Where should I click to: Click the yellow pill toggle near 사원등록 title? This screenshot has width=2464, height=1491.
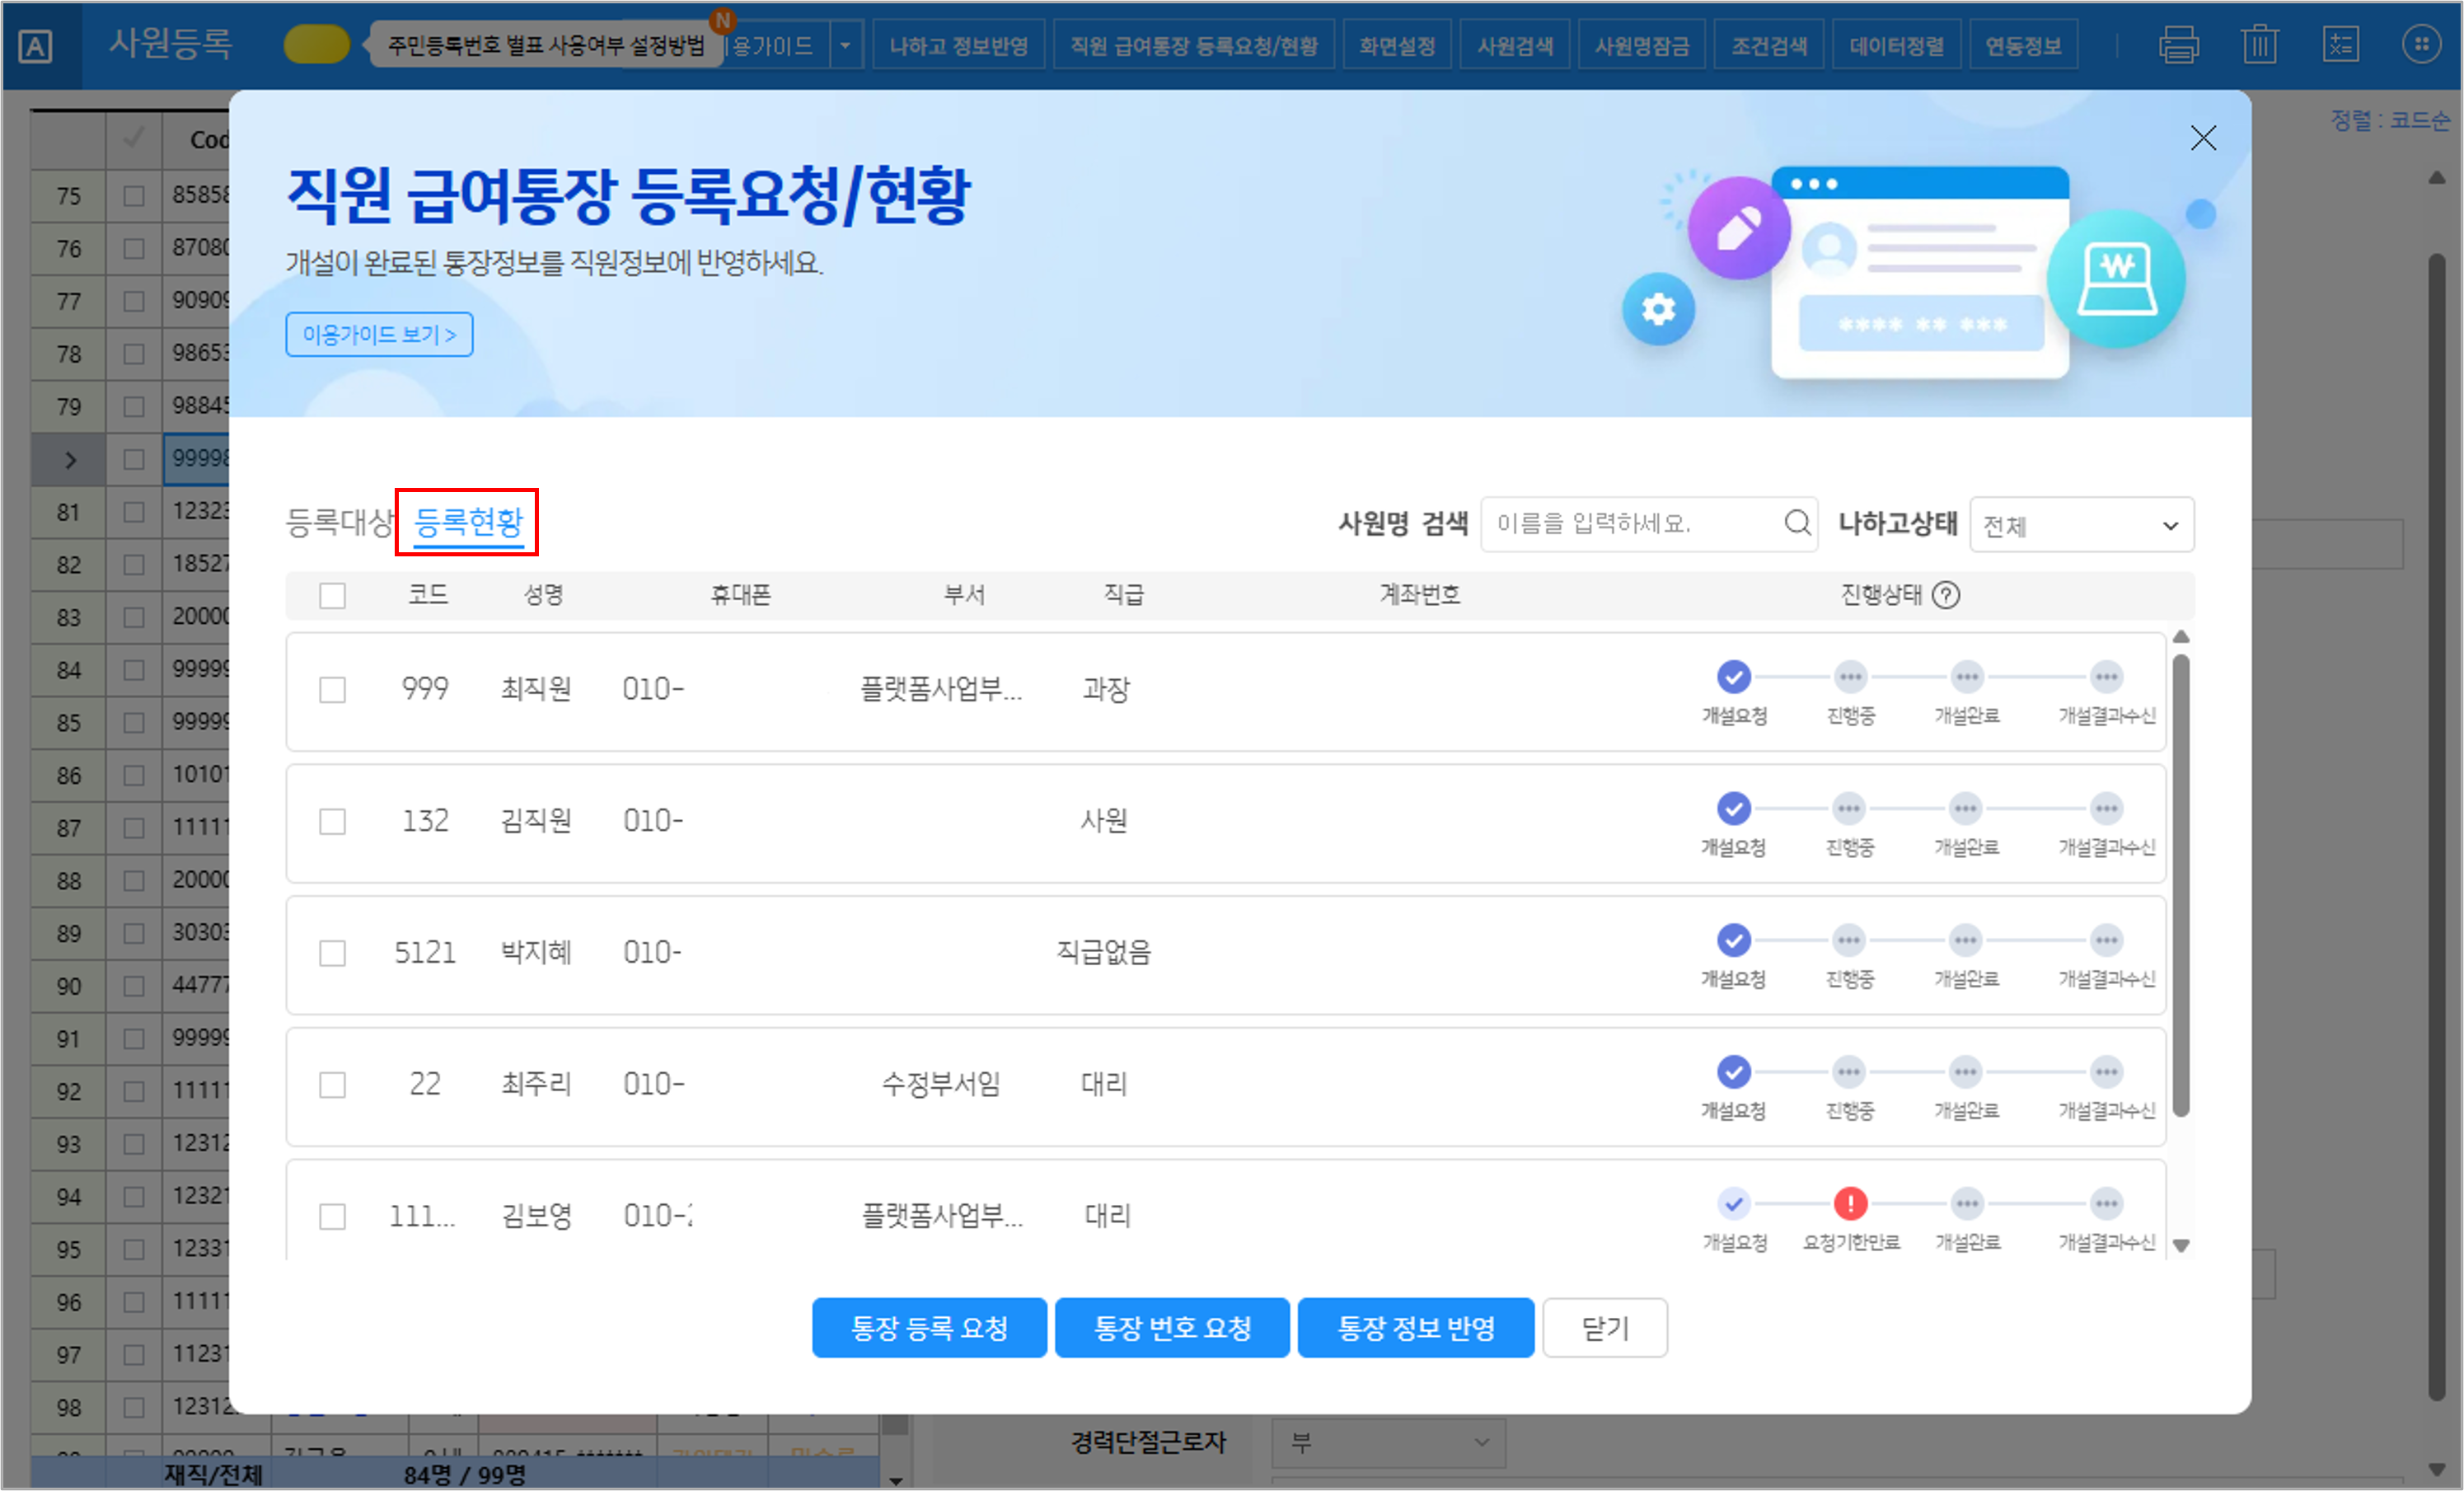316,45
